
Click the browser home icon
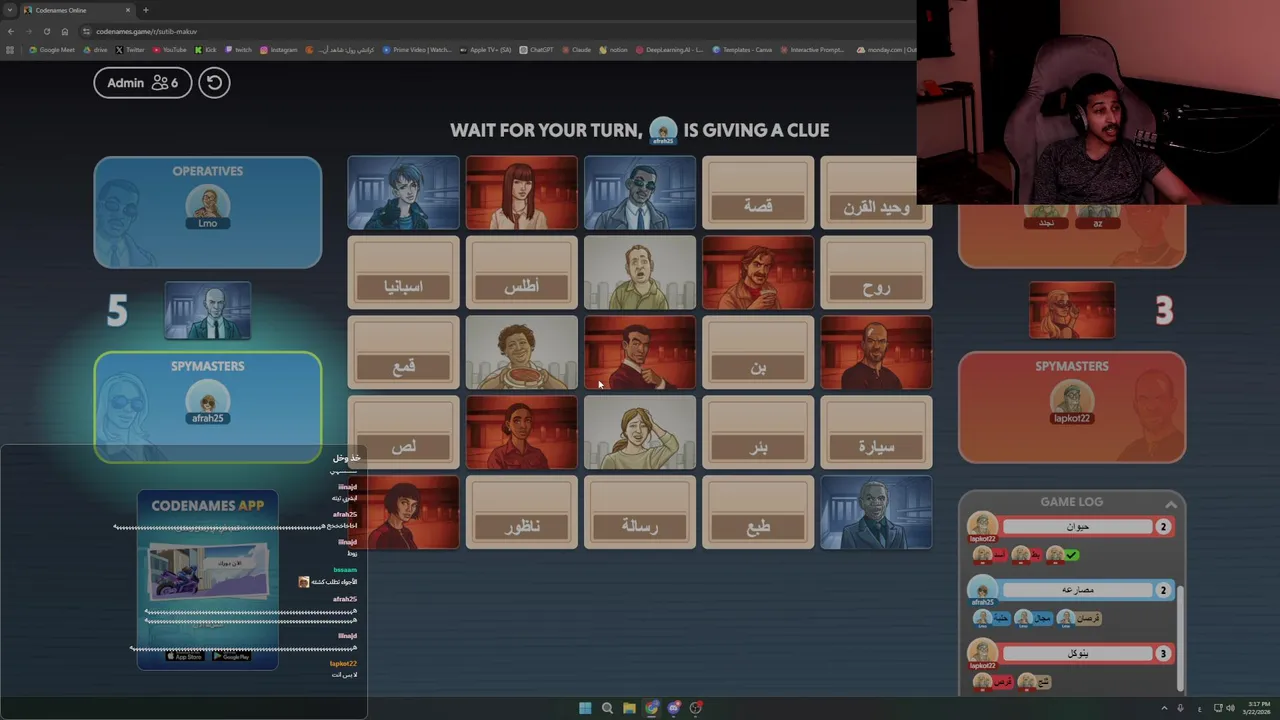point(63,31)
